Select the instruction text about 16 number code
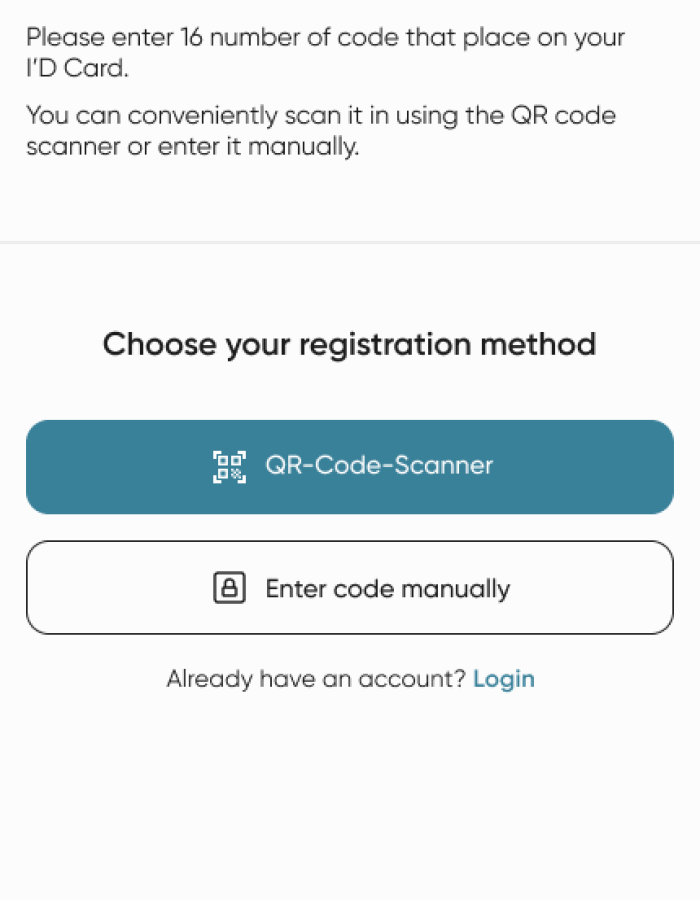 click(x=325, y=52)
